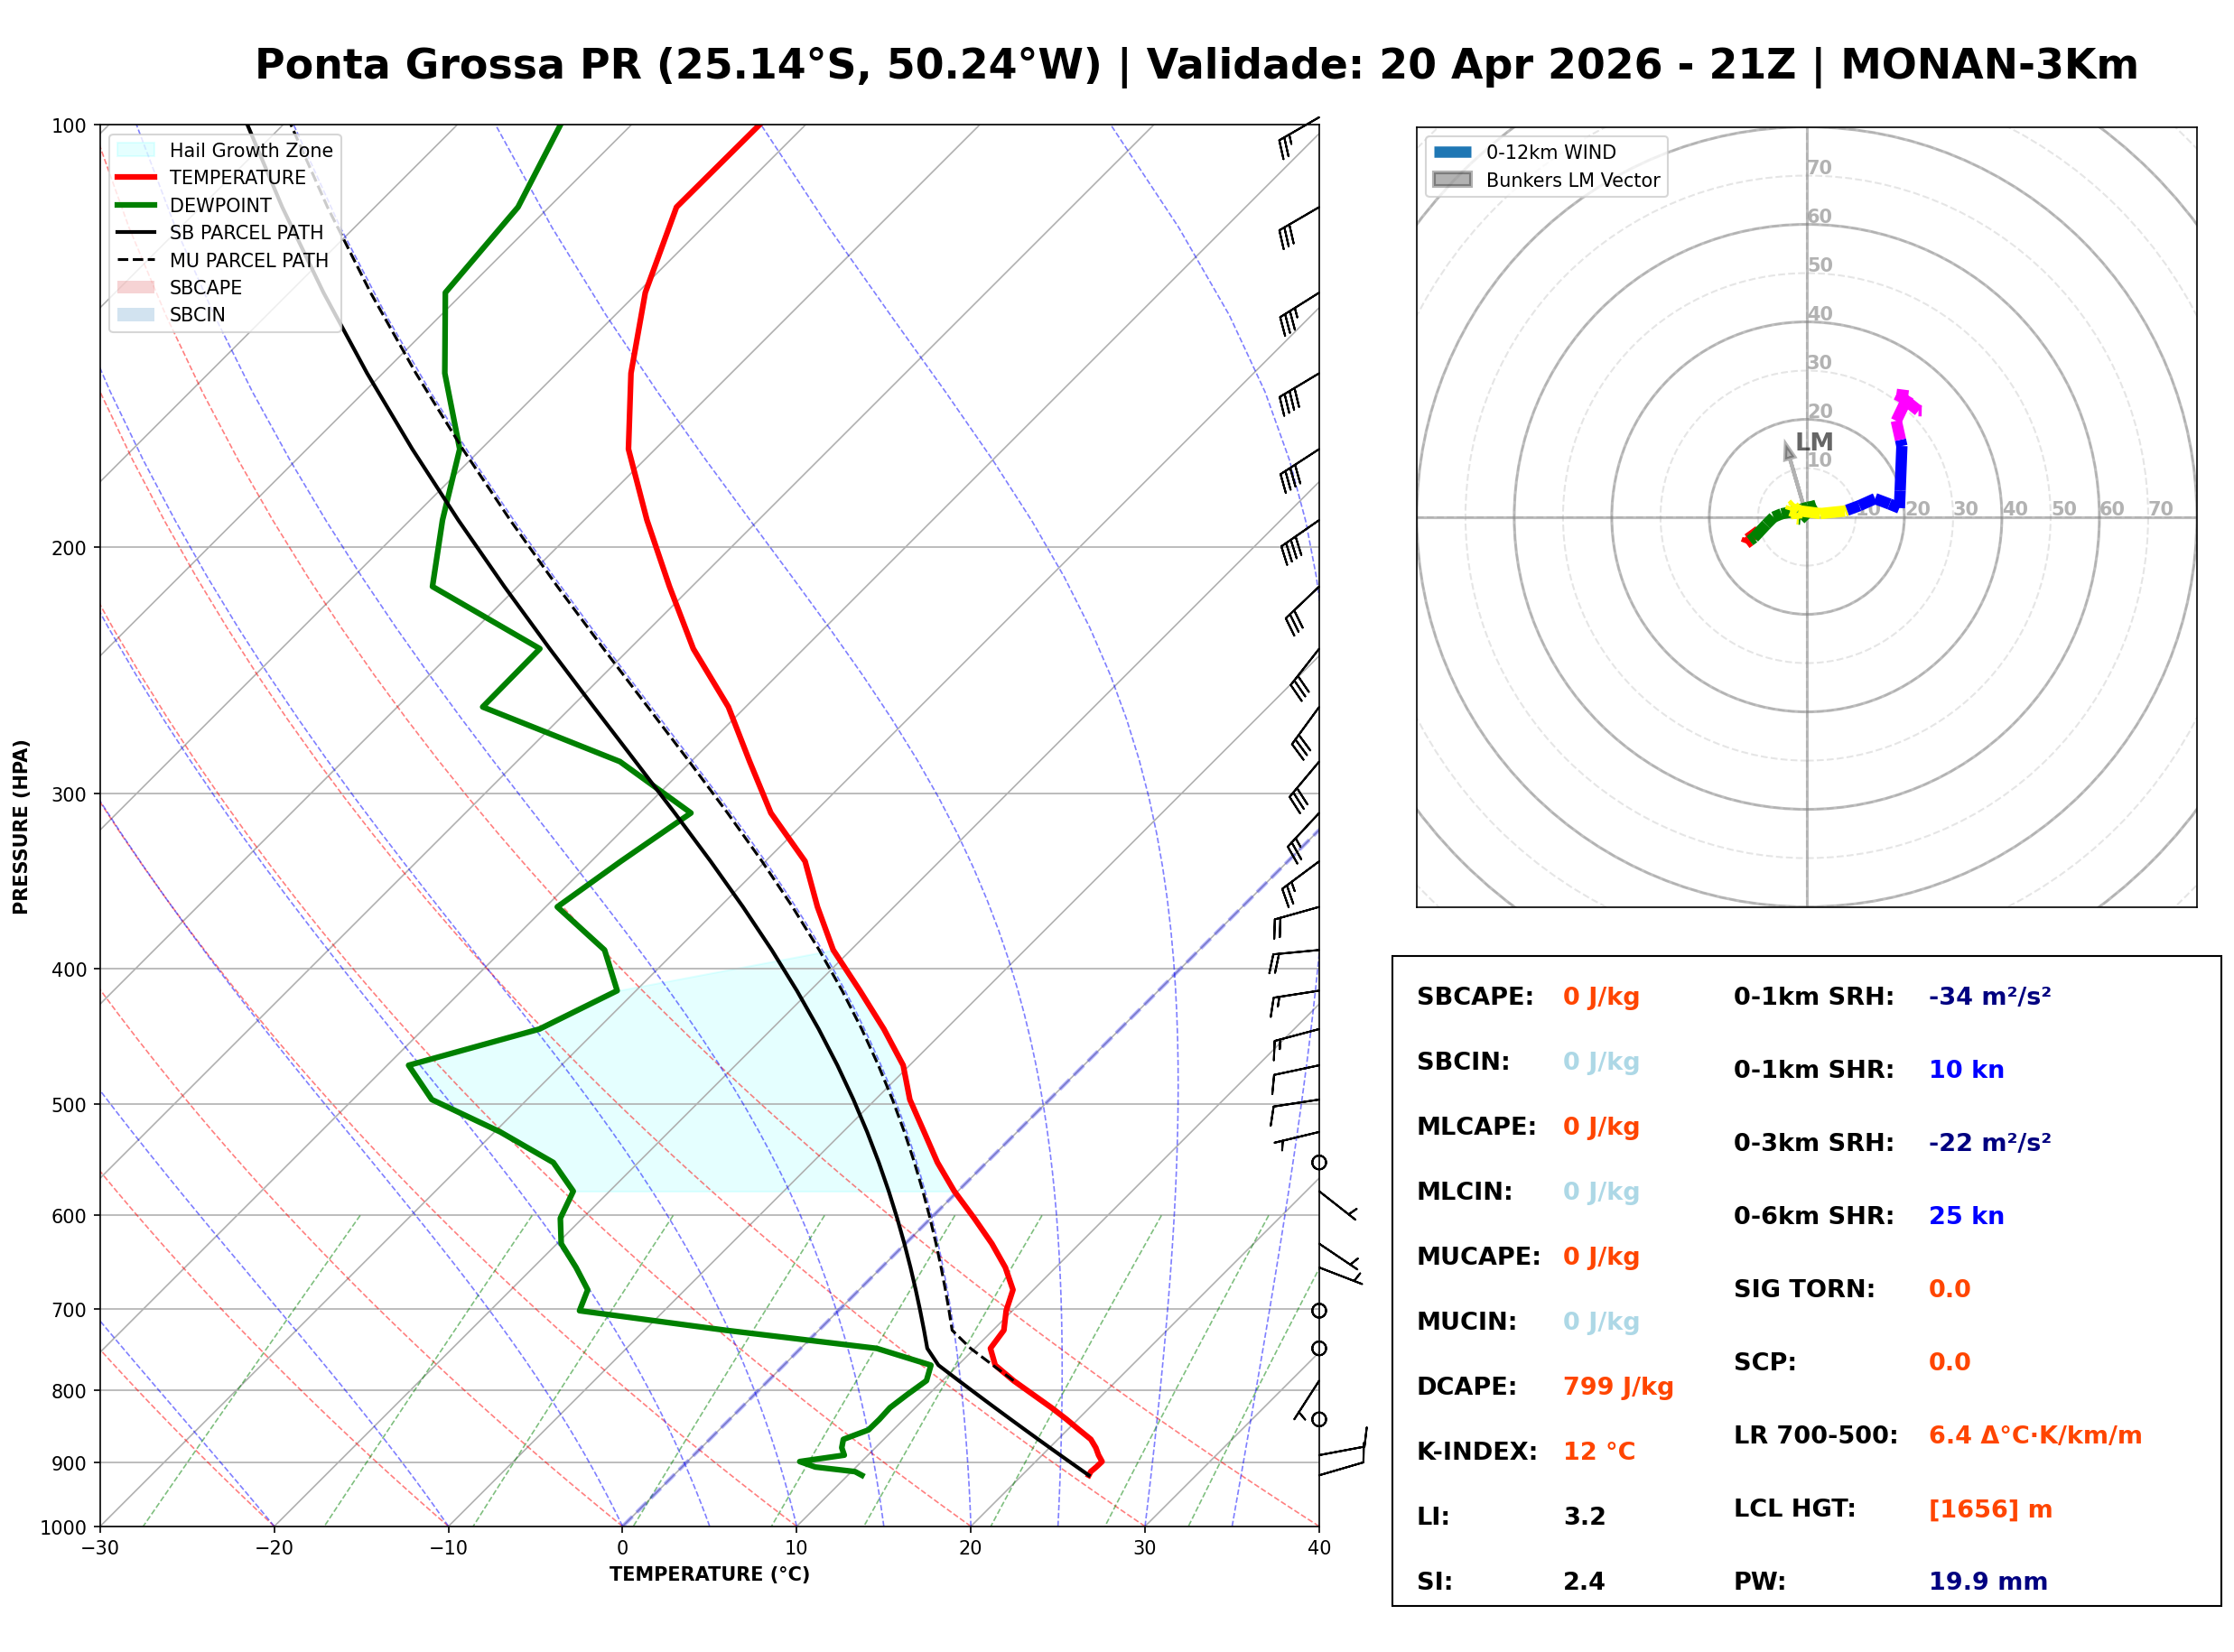Viewport: 2234px width, 1652px height.
Task: Click the green DEWPOINT legend line
Action: click(136, 205)
